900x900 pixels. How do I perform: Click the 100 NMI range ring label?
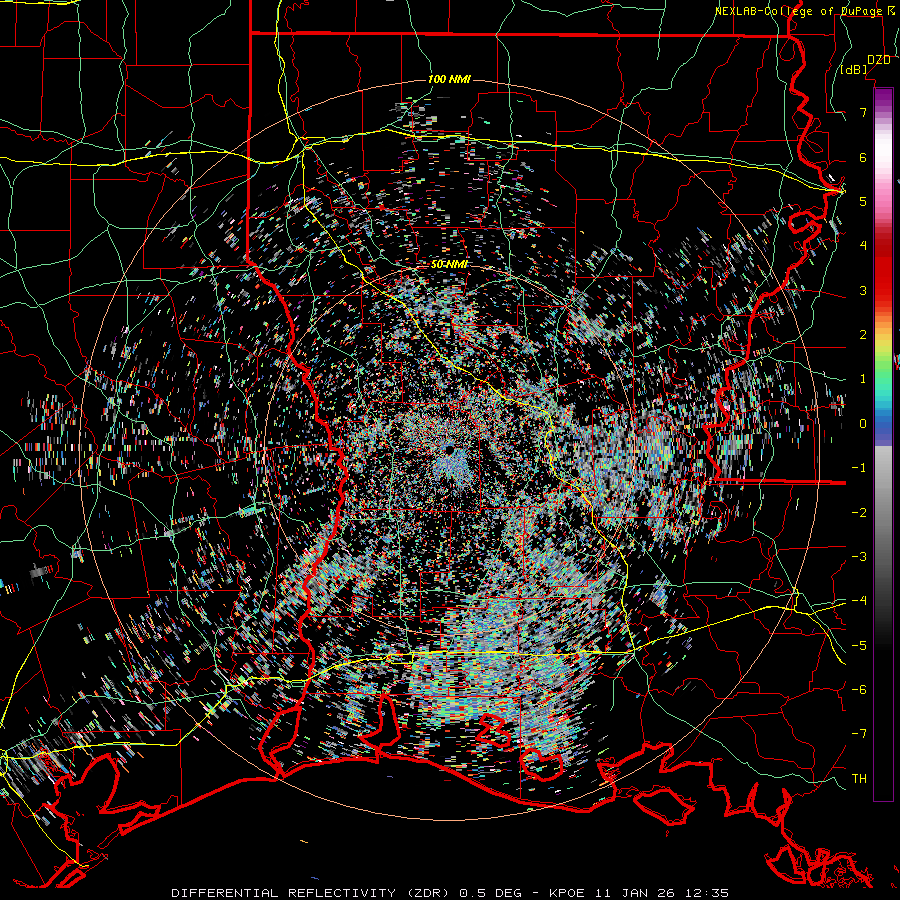coord(449,79)
